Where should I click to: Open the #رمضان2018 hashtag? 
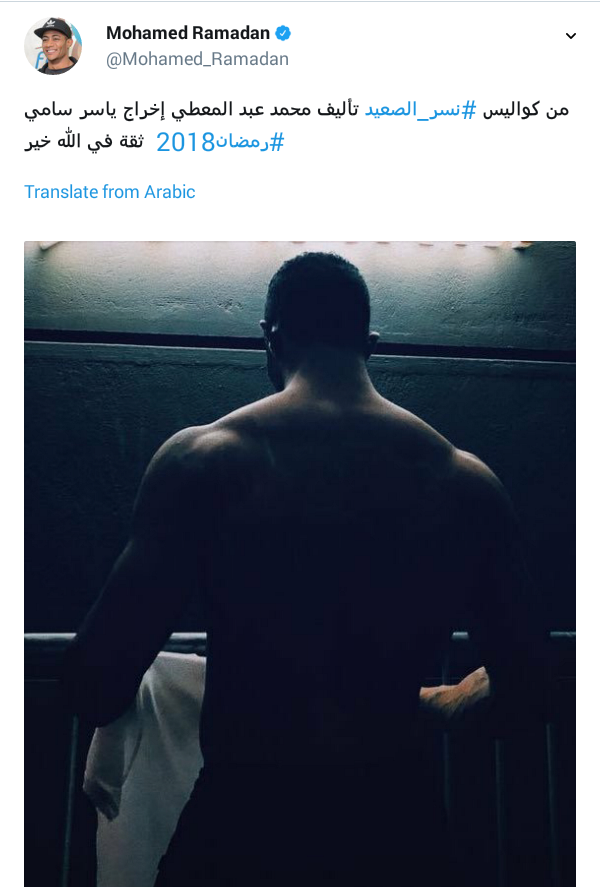pyautogui.click(x=220, y=142)
